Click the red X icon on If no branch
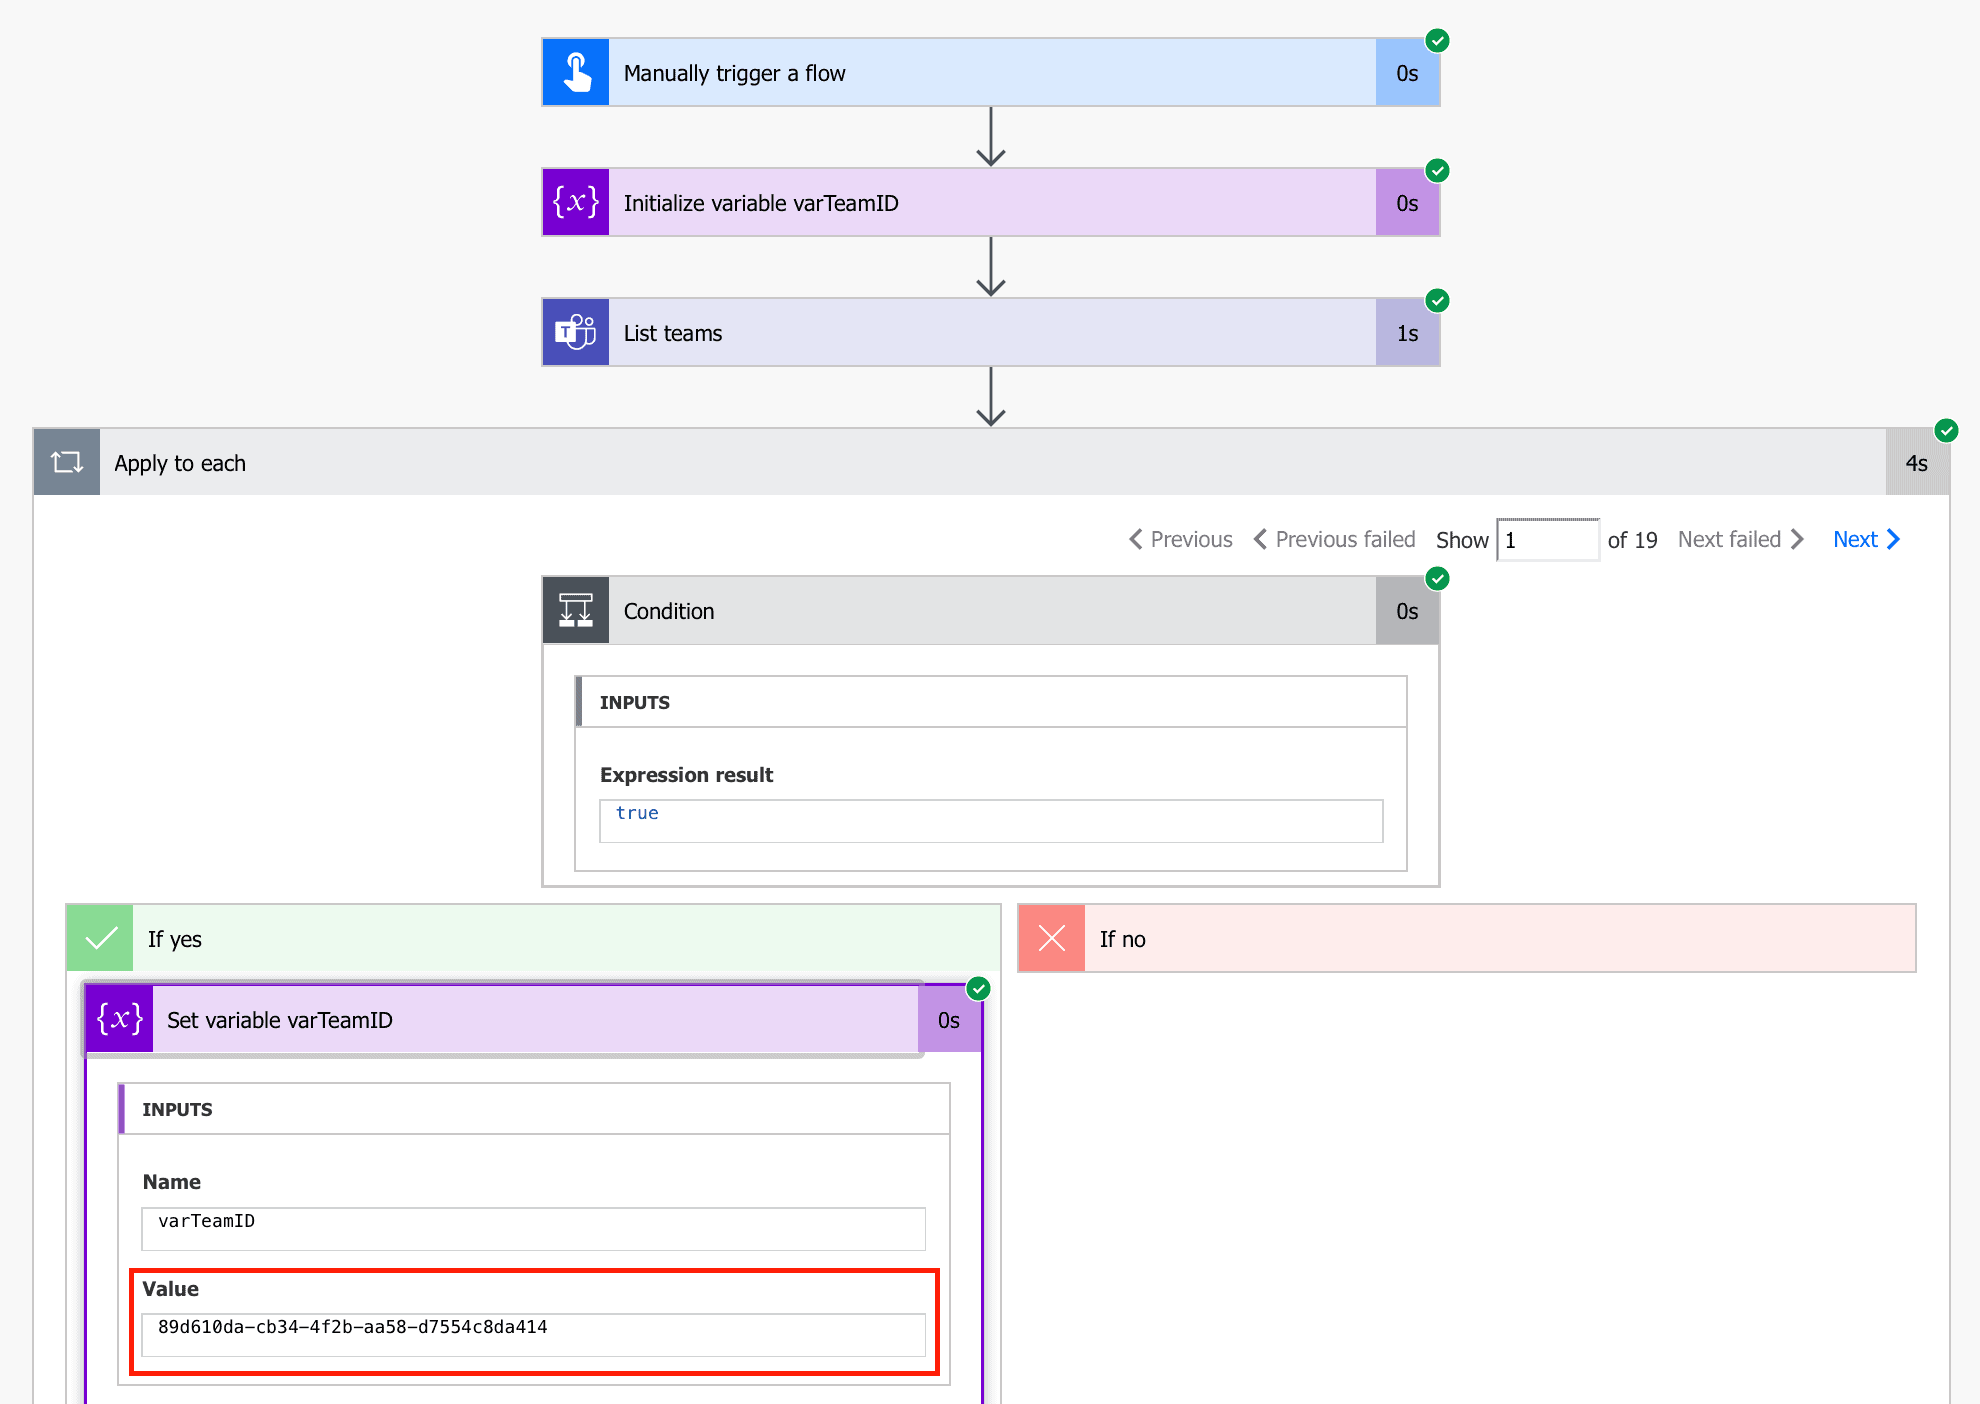This screenshot has width=1980, height=1404. [1051, 938]
